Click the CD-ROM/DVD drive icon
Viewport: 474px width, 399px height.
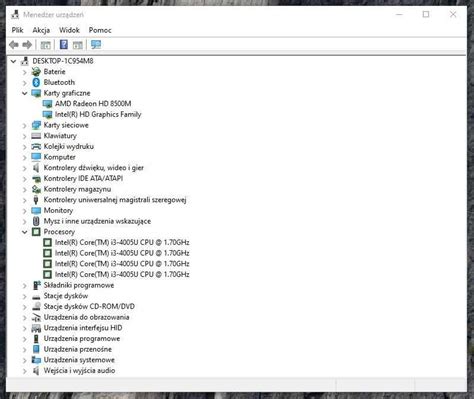tap(36, 306)
